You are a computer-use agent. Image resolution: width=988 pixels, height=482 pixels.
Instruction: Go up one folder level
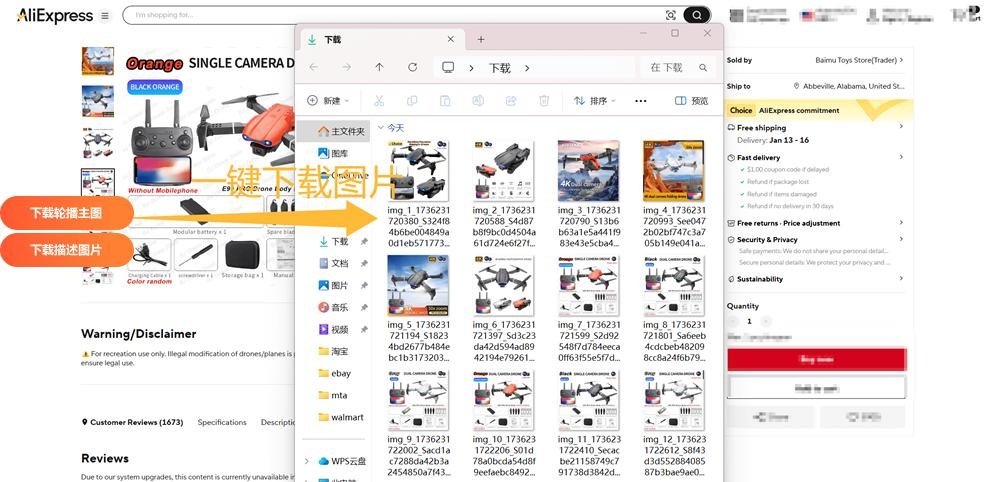click(x=379, y=67)
